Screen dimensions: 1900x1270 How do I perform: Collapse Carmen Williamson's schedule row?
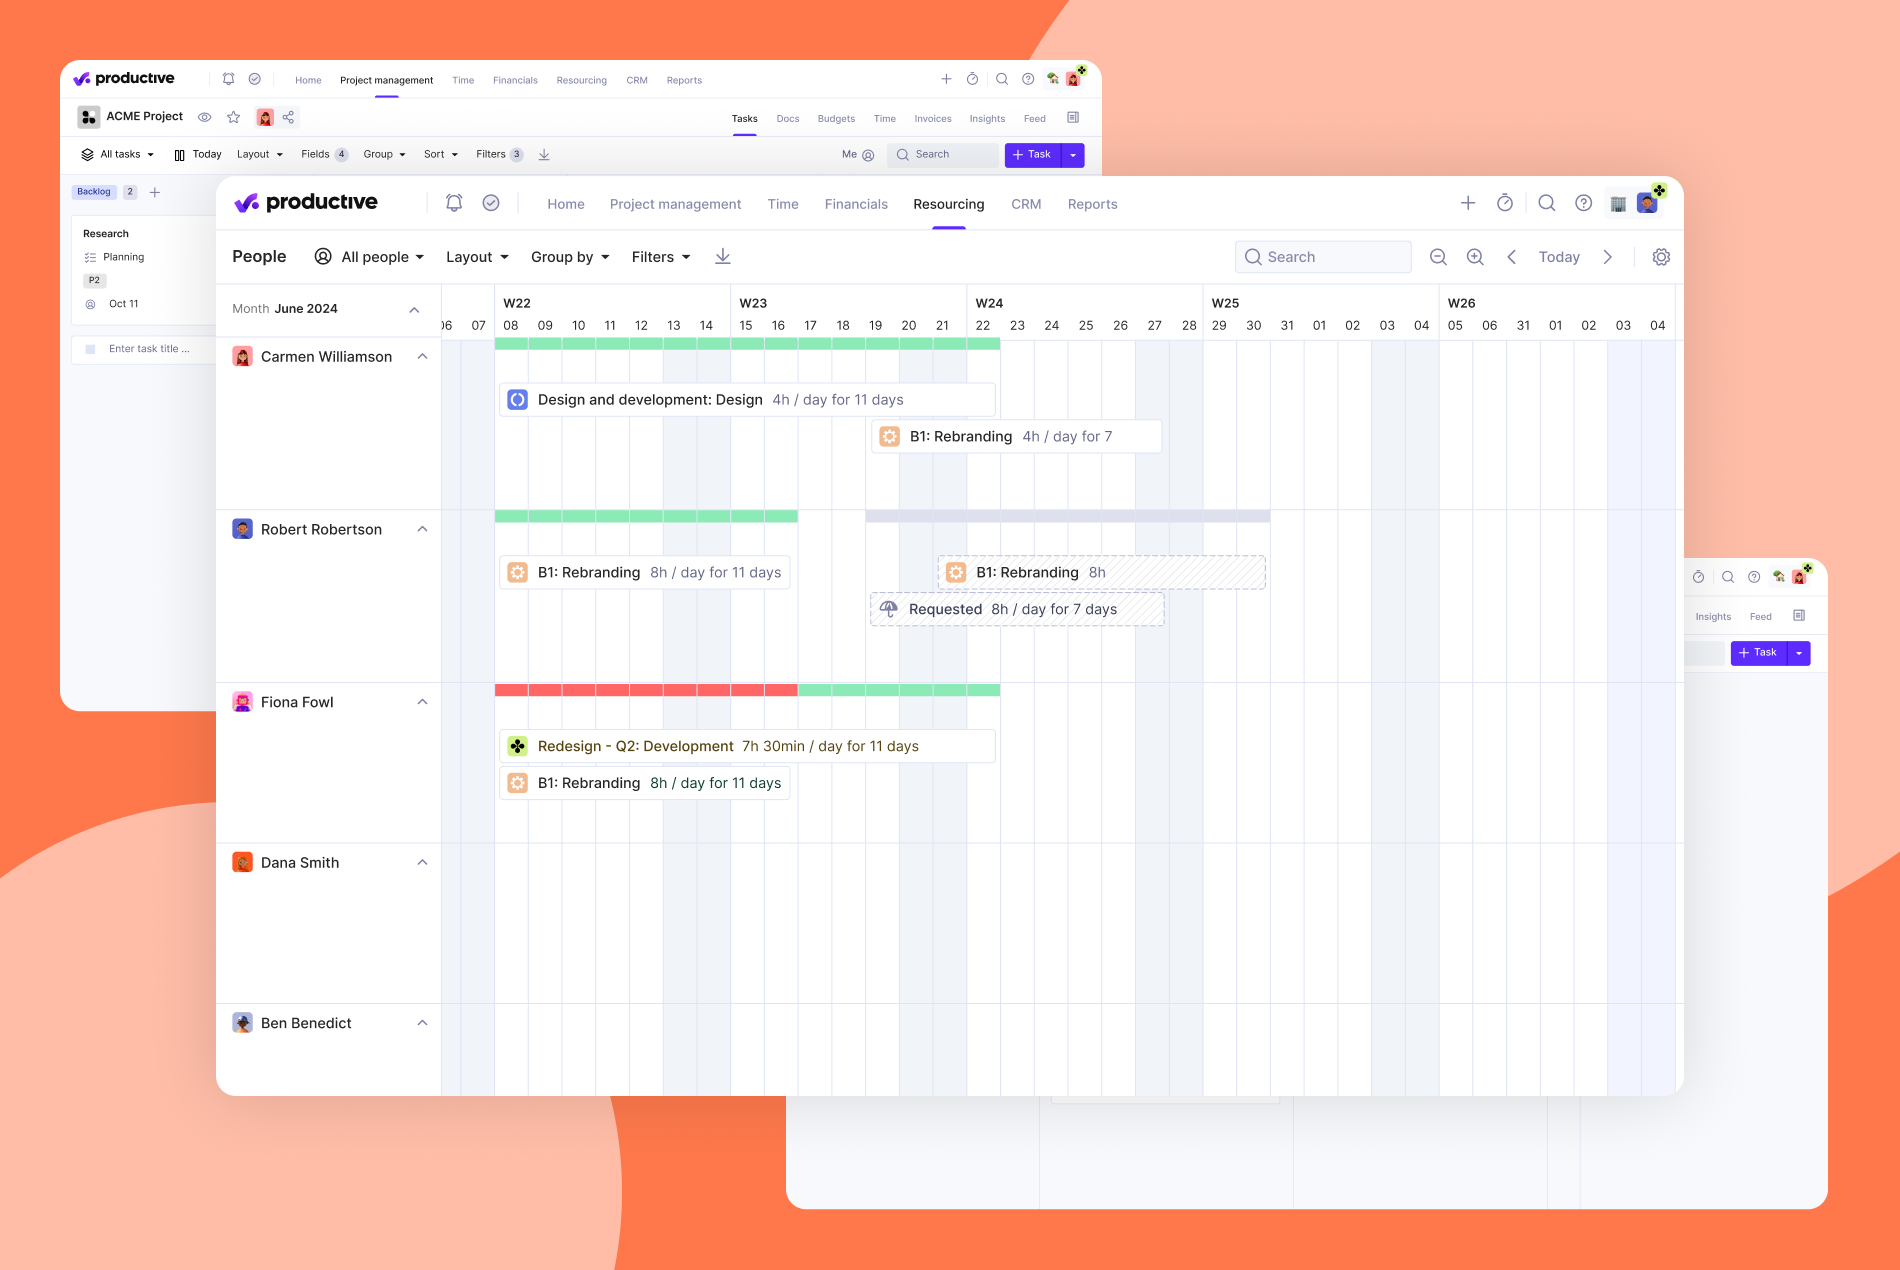(x=422, y=356)
